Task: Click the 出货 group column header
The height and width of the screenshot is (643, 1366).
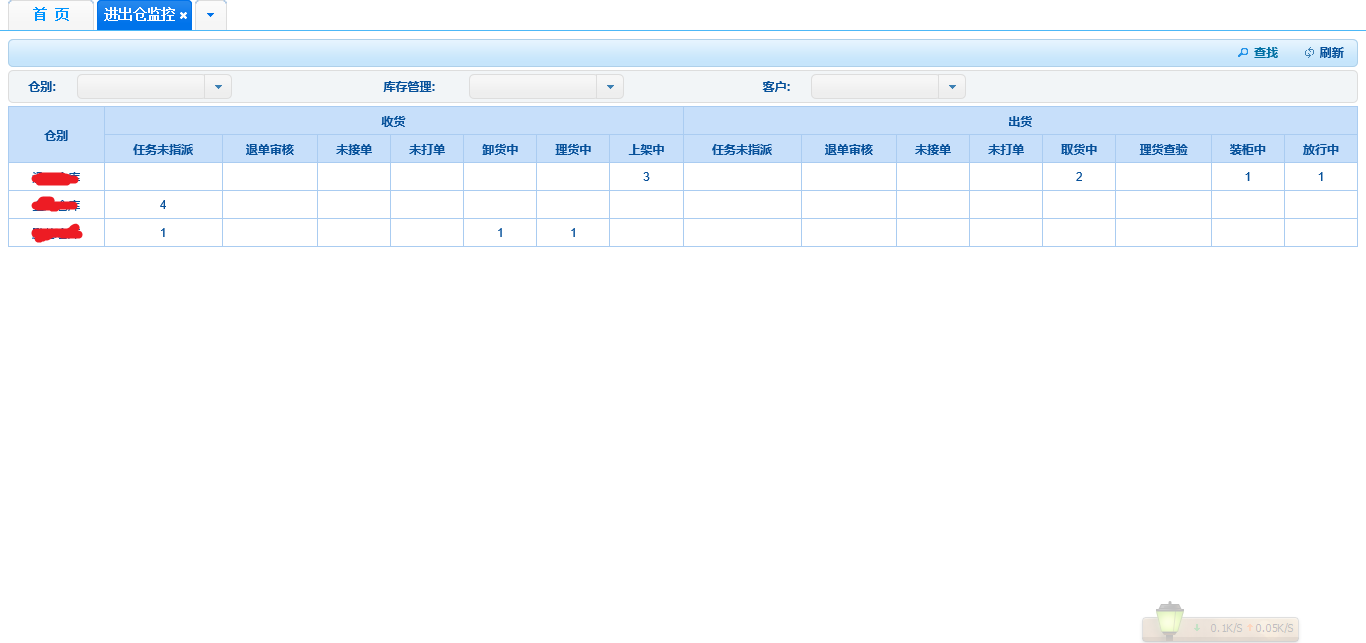Action: (x=1020, y=121)
